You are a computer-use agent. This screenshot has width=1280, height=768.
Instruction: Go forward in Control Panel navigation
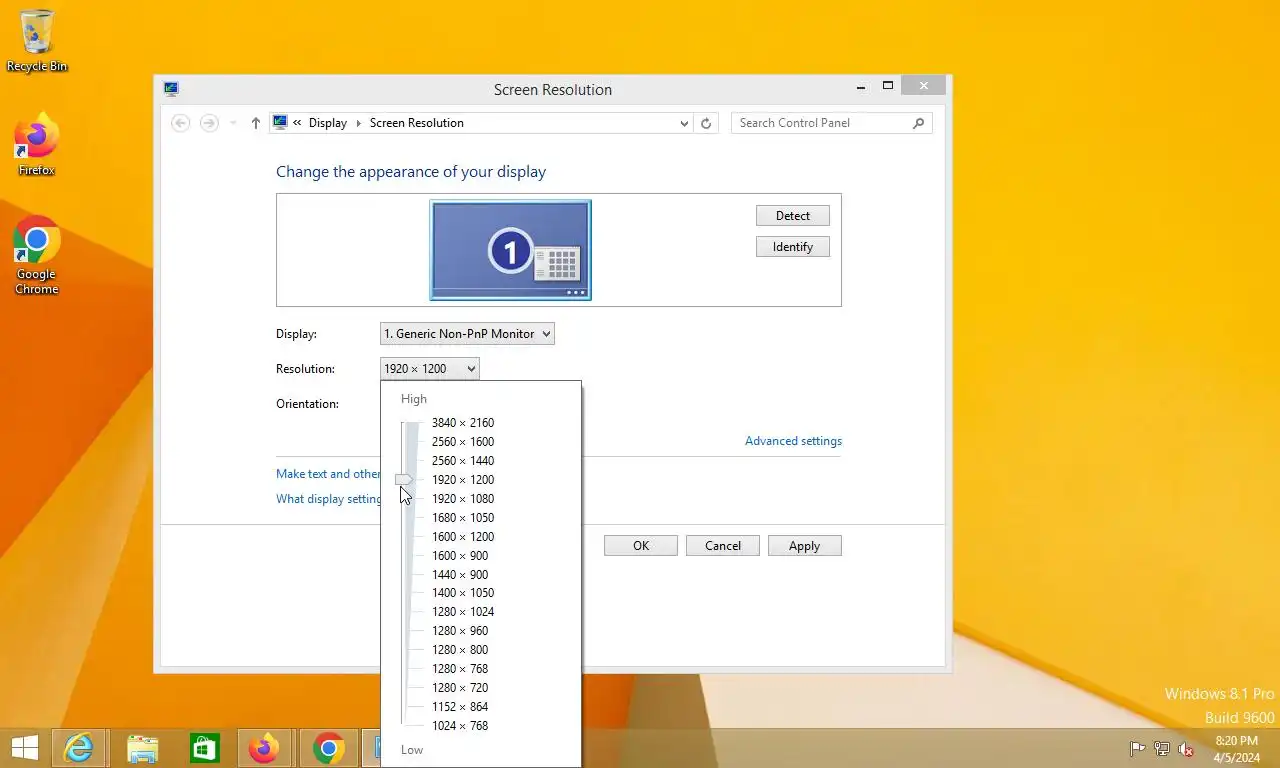pos(209,123)
